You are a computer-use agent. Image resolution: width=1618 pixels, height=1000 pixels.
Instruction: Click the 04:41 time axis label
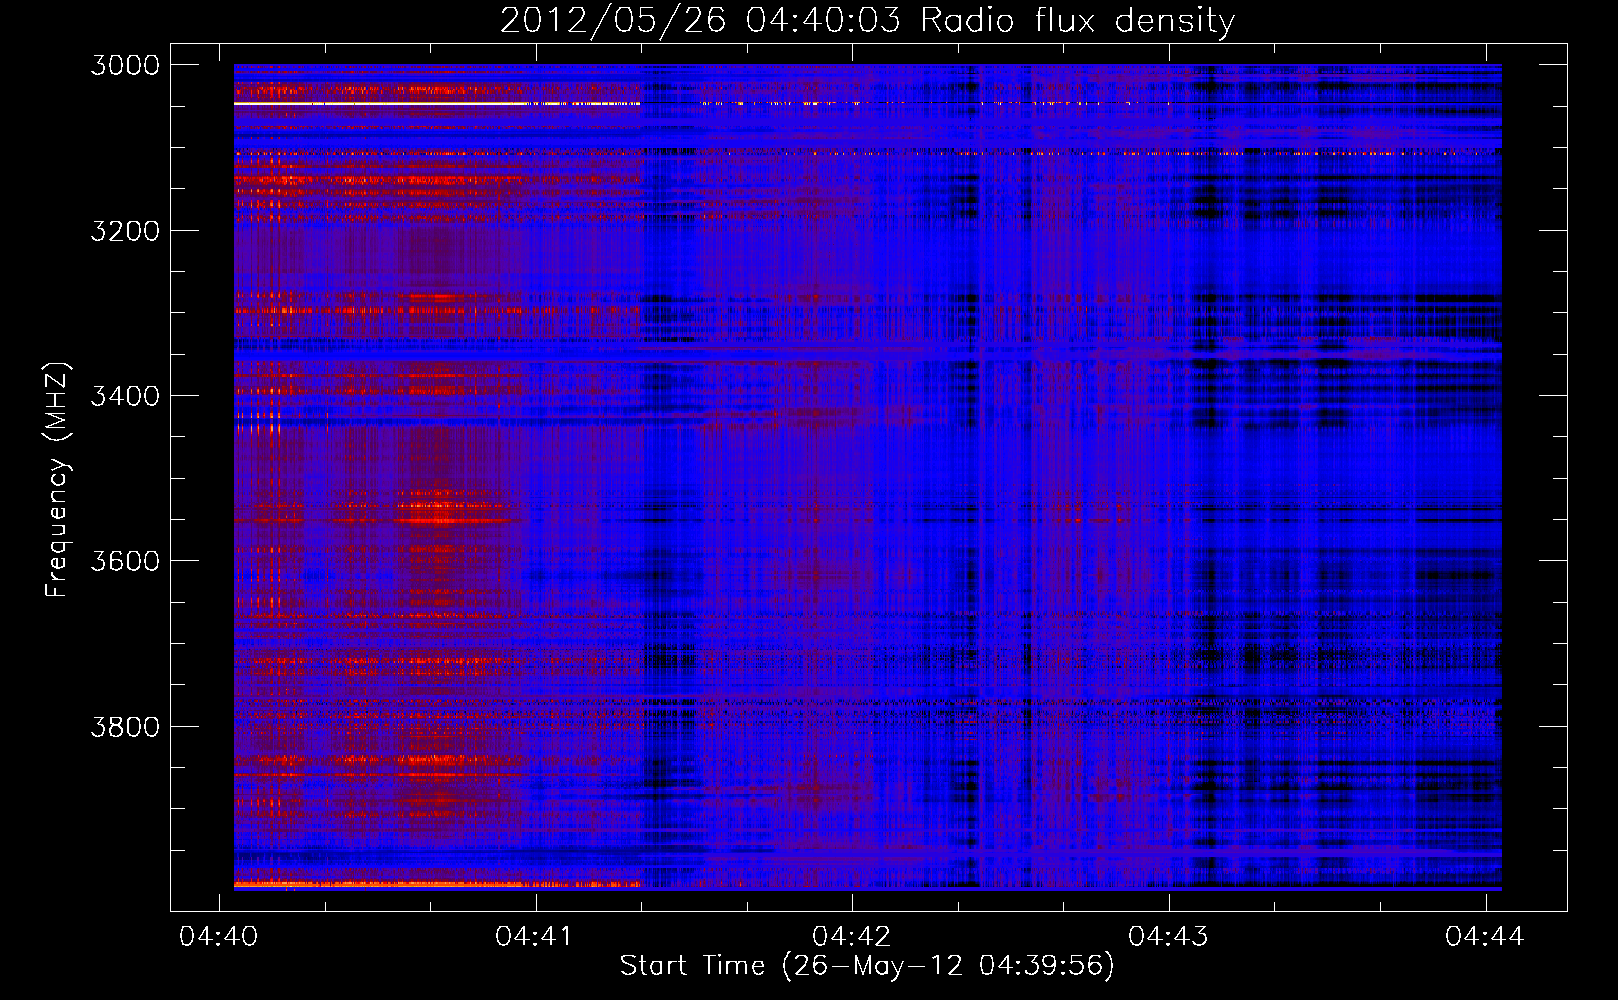pos(534,936)
